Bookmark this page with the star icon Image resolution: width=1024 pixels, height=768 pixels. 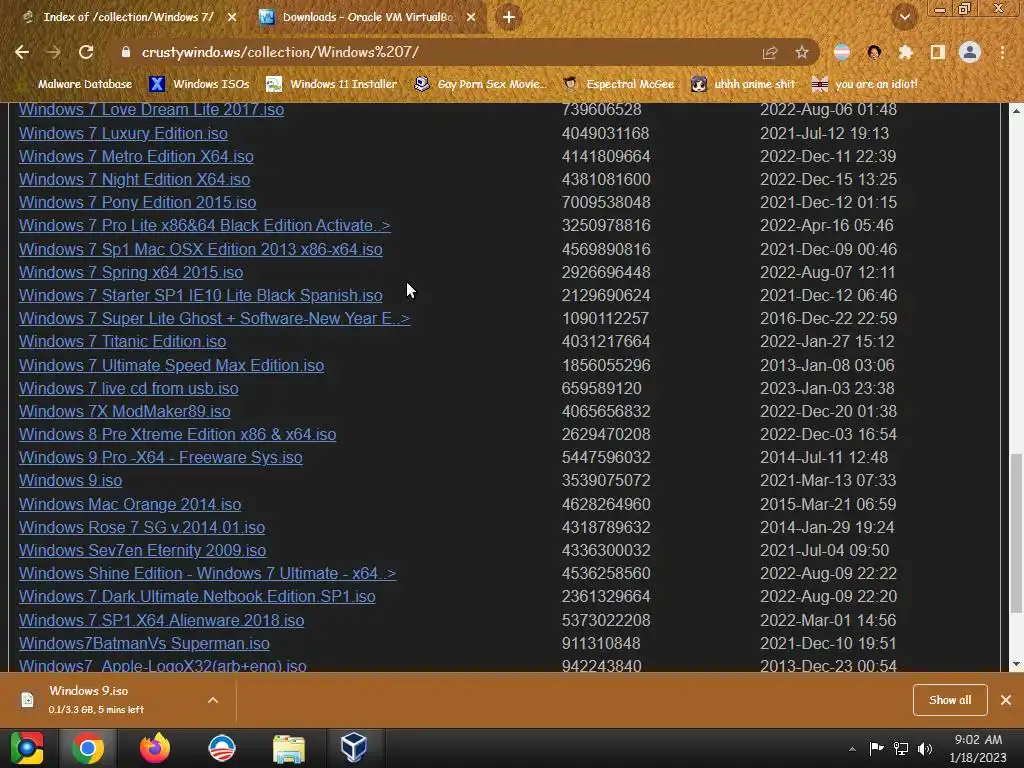coord(802,52)
